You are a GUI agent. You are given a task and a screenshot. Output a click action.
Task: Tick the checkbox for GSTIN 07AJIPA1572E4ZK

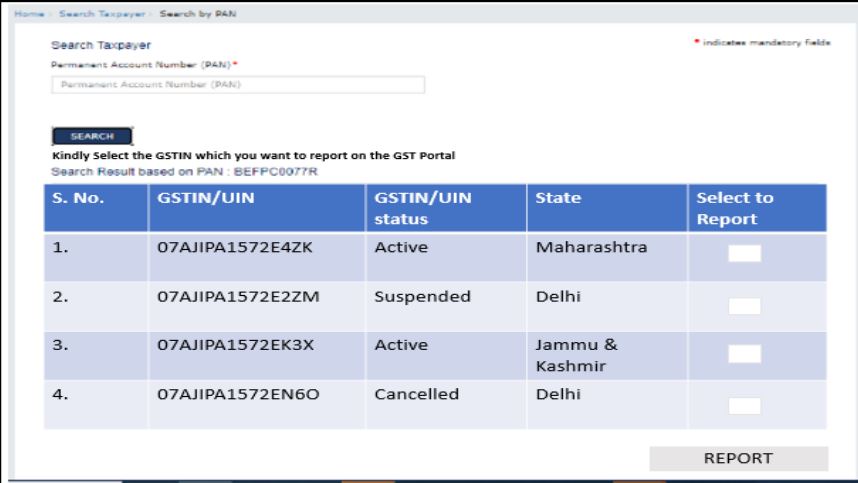coord(744,254)
